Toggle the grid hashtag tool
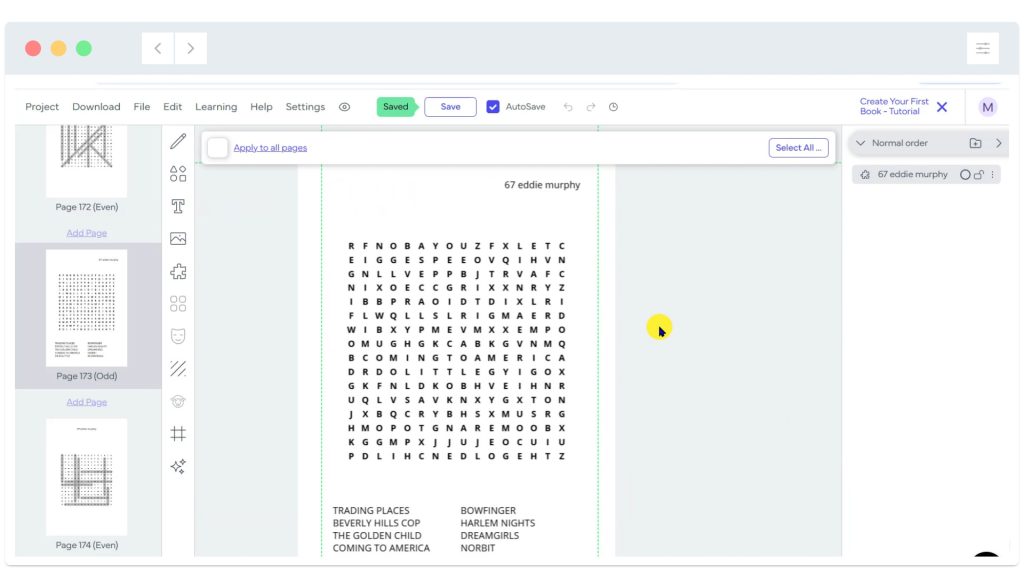Viewport: 1024px width, 587px height. 178,434
